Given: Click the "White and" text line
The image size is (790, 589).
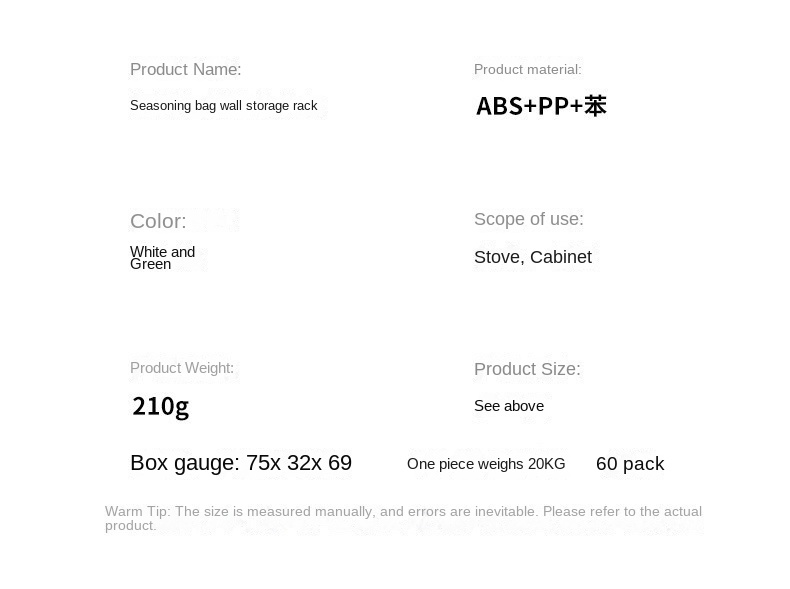Looking at the screenshot, I should [x=162, y=251].
